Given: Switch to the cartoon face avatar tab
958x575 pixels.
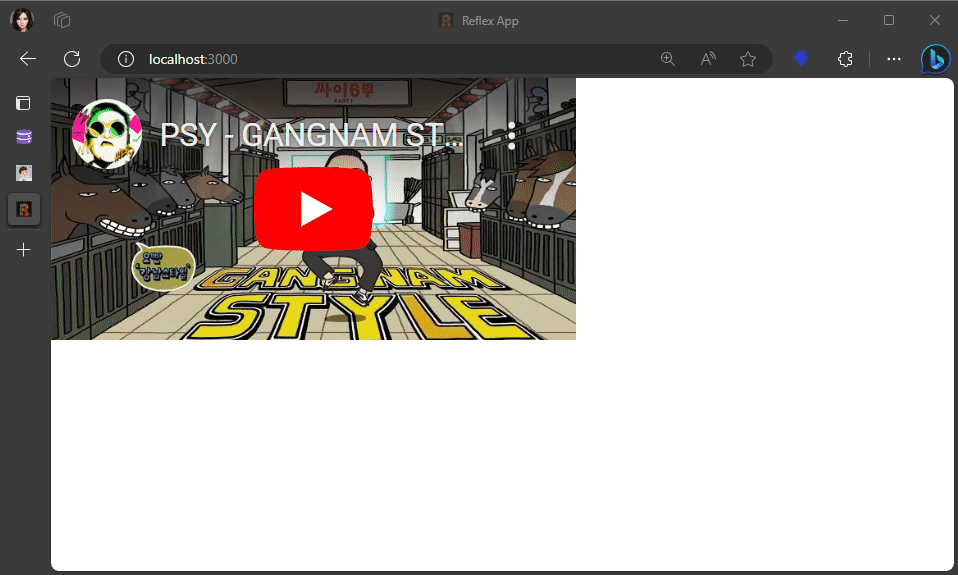Looking at the screenshot, I should pos(24,173).
